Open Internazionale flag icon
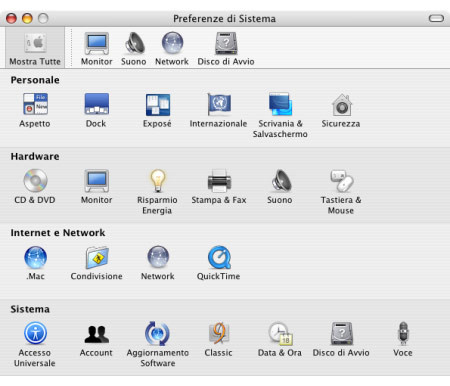 pyautogui.click(x=219, y=104)
